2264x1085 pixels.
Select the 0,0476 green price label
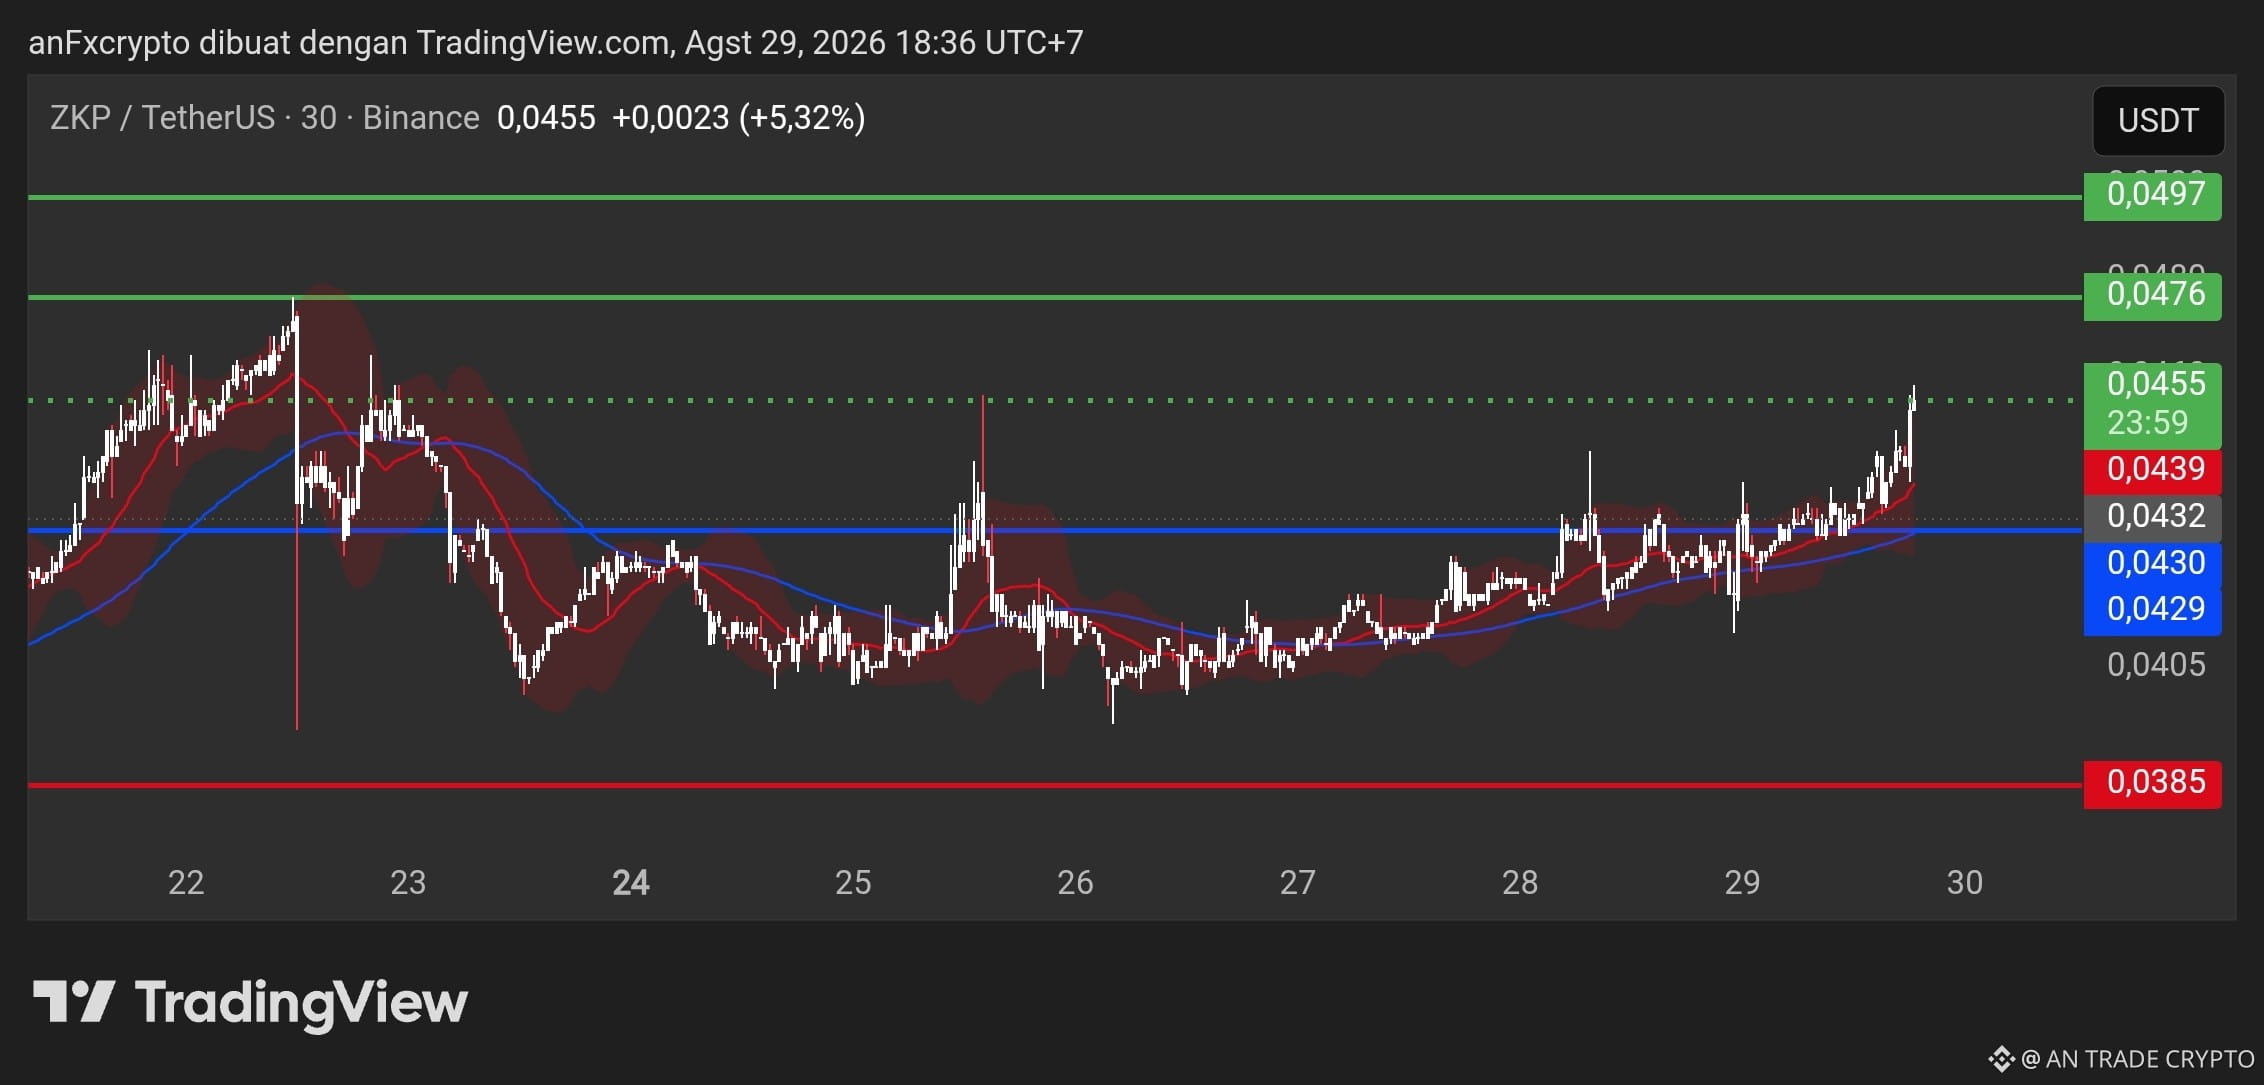[2153, 295]
